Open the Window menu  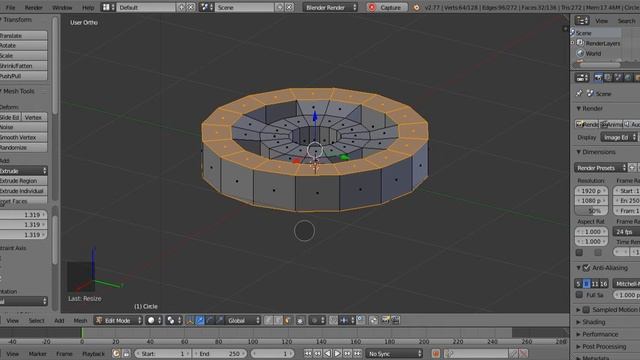coord(62,7)
